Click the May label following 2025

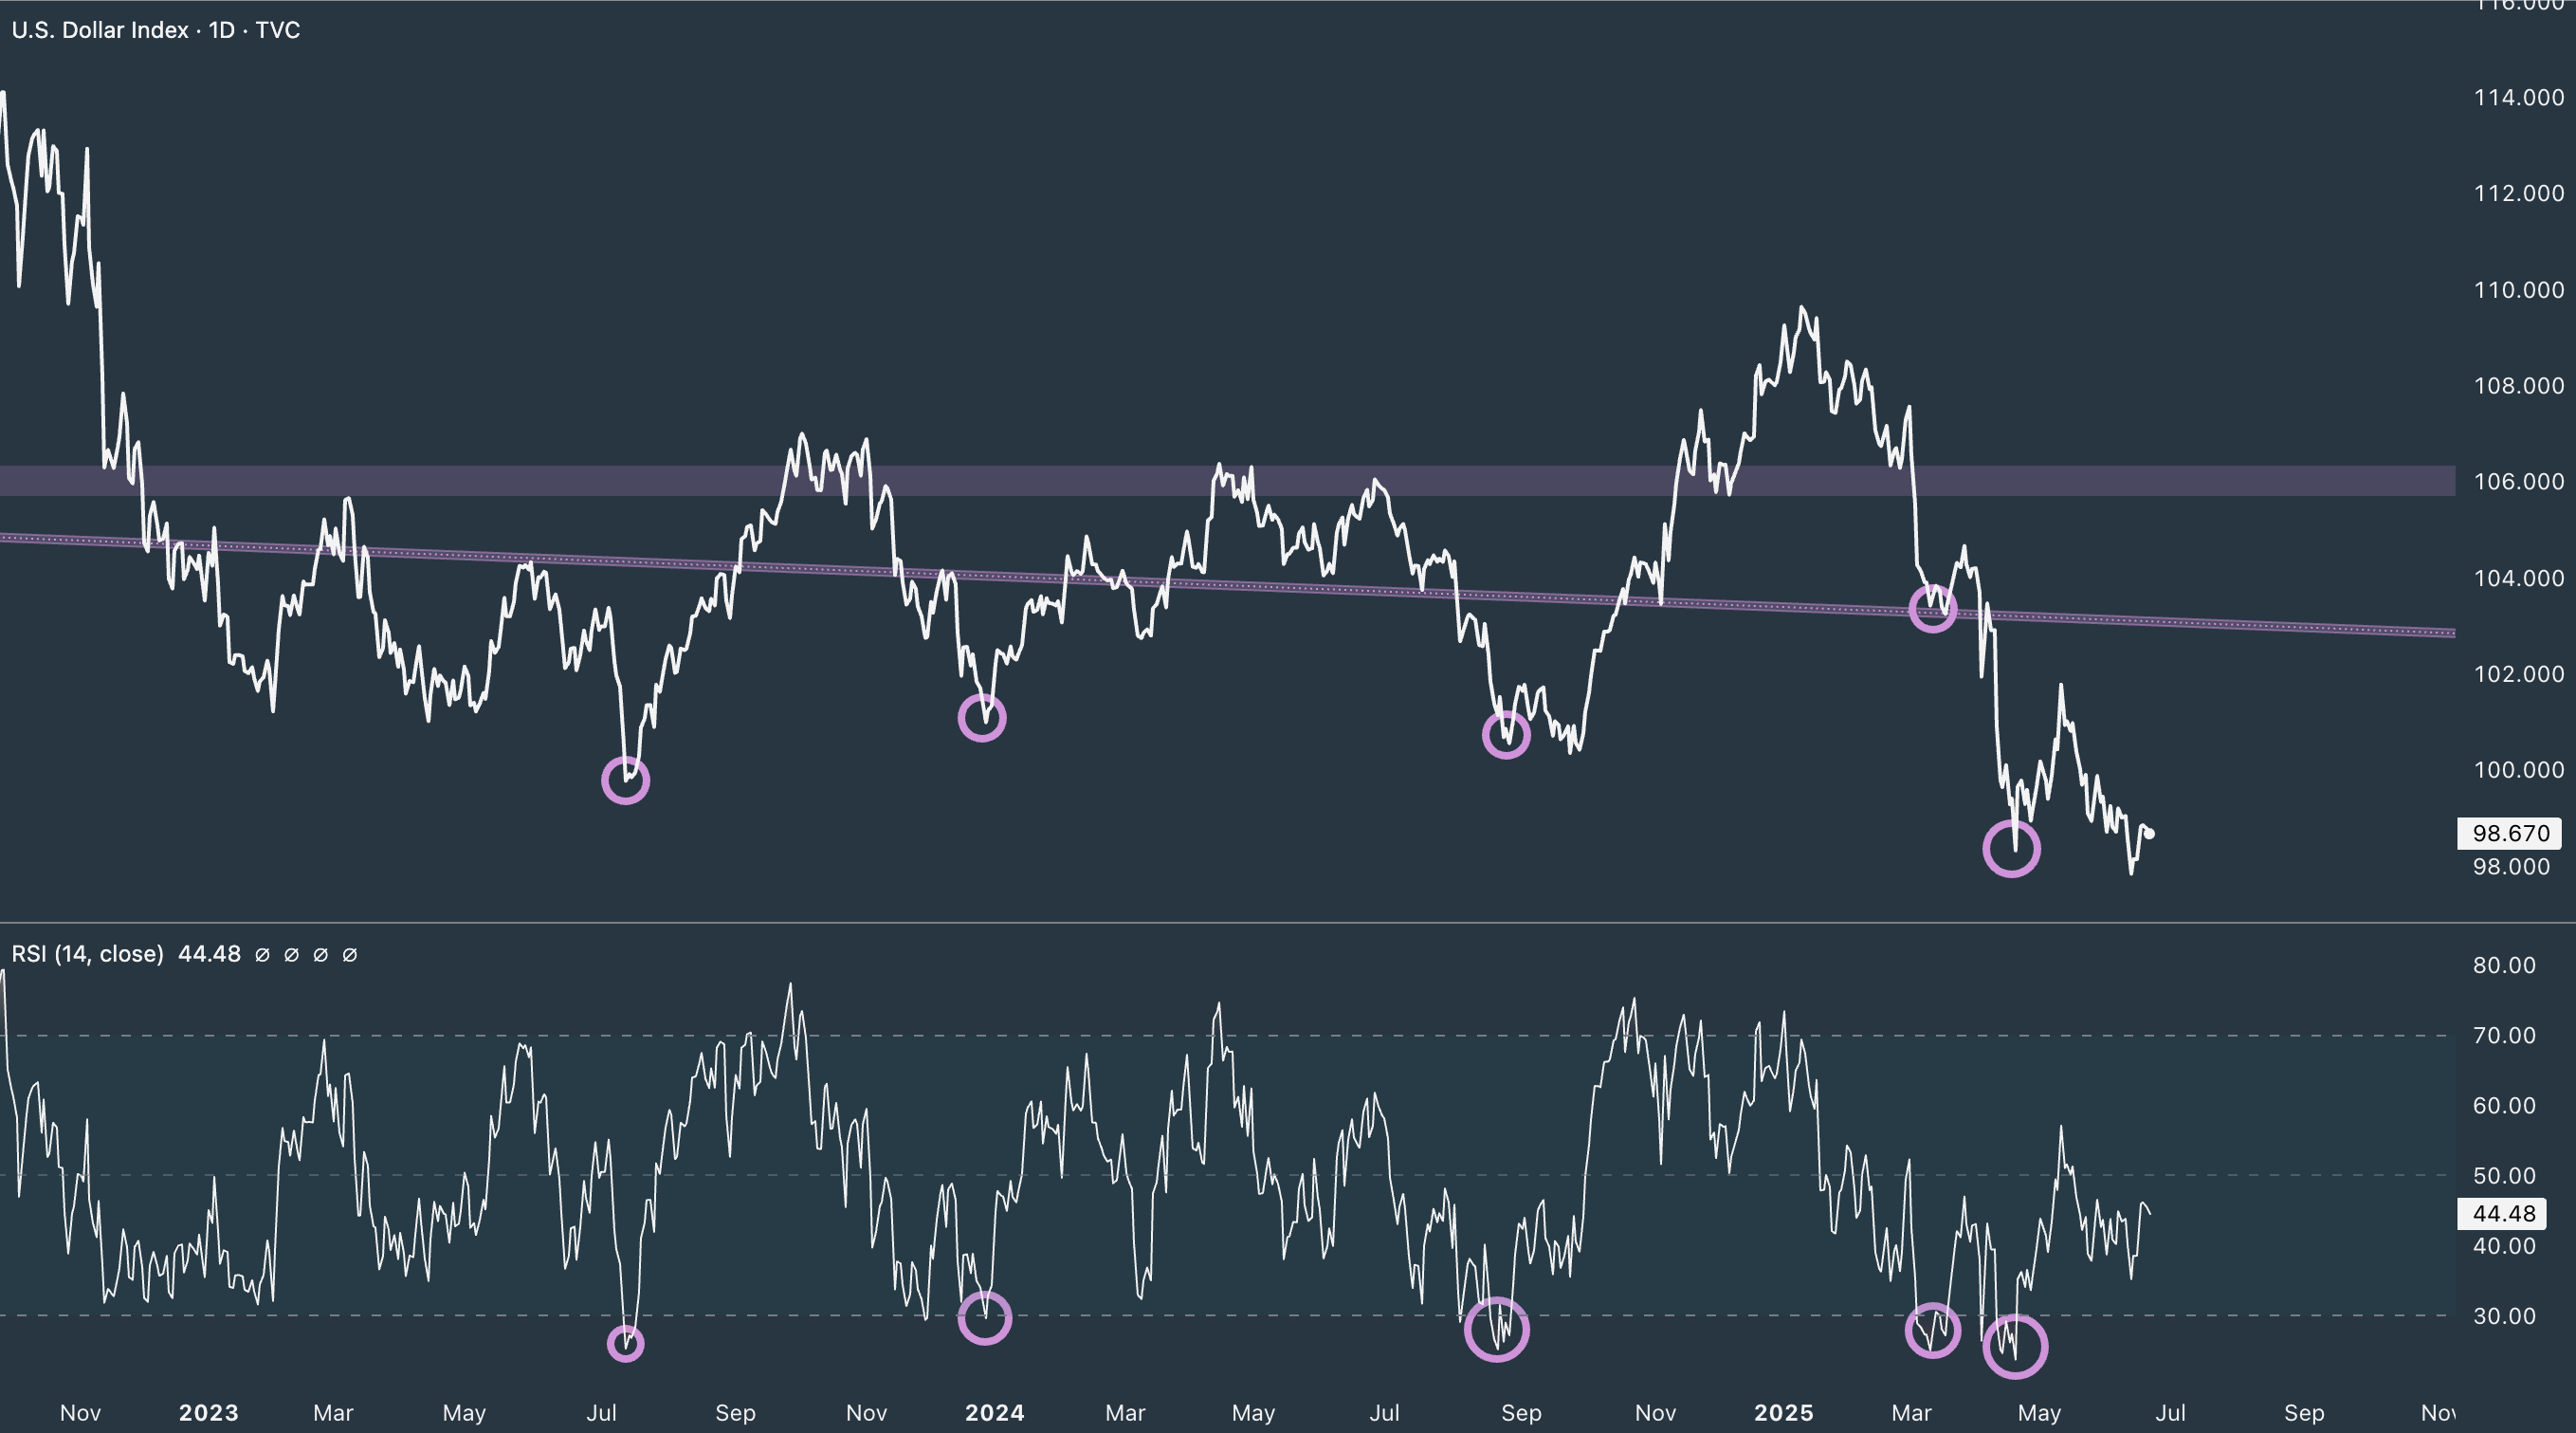[x=2039, y=1413]
